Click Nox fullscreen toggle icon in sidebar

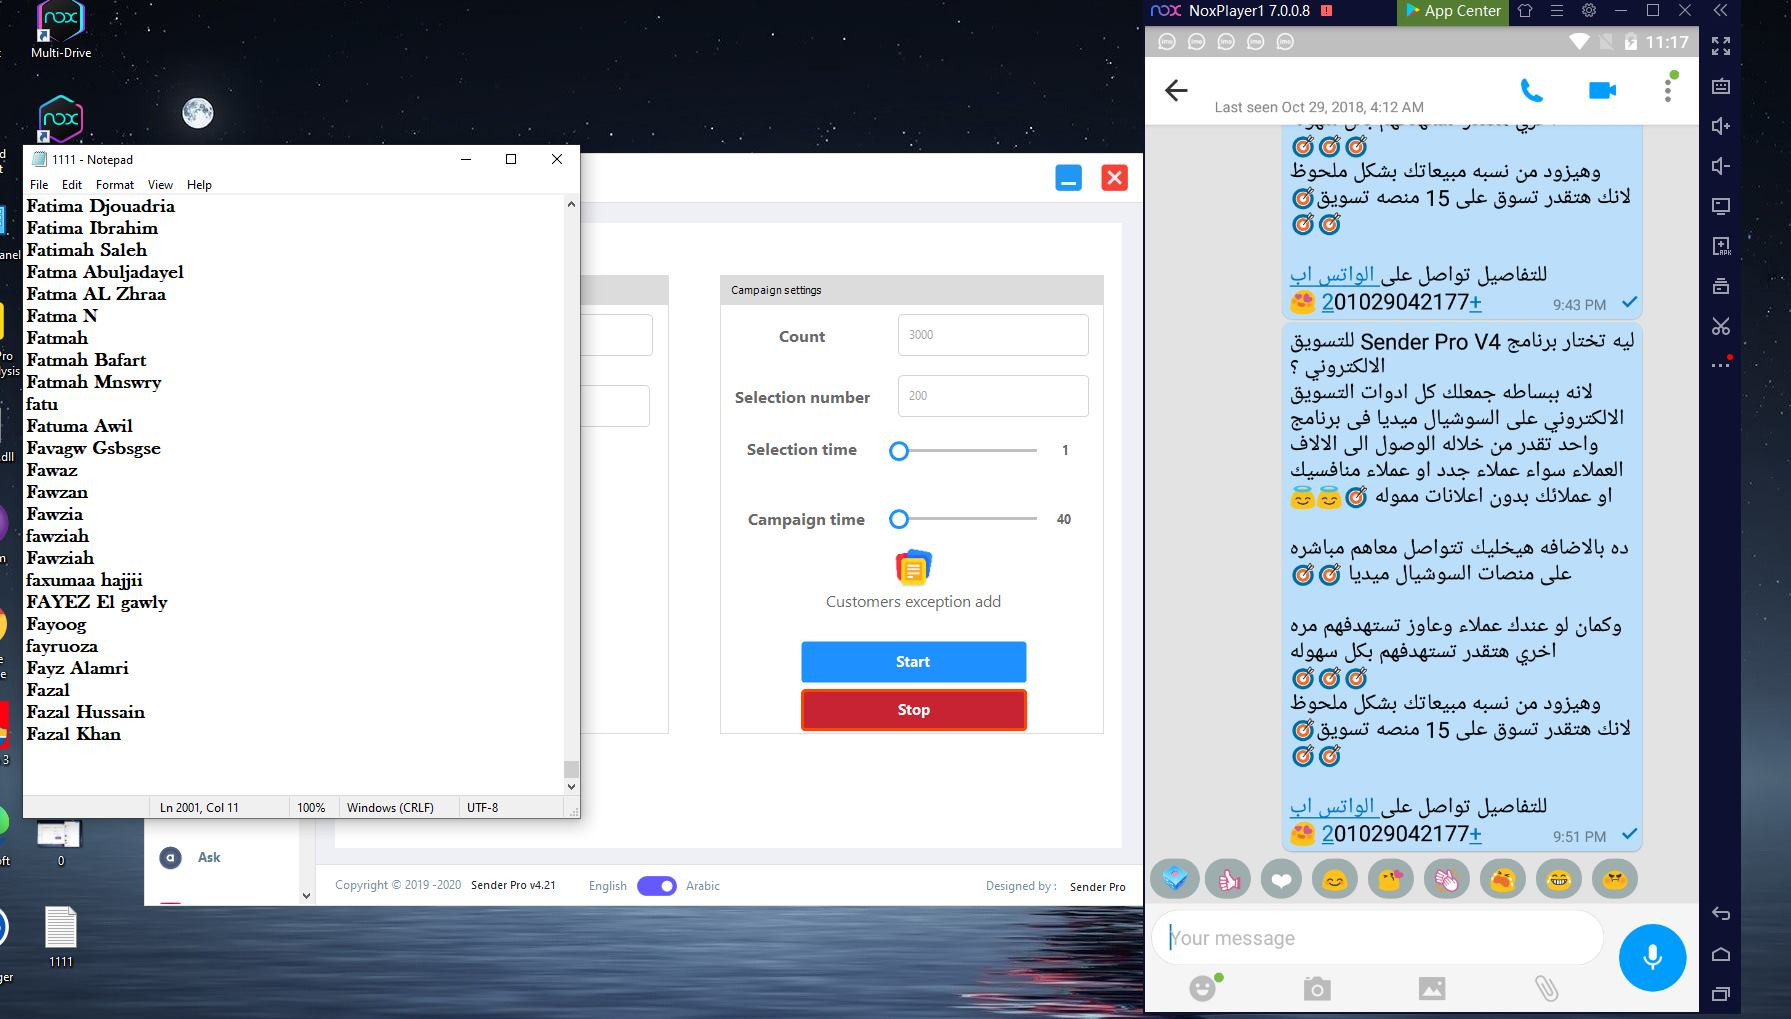[1721, 46]
